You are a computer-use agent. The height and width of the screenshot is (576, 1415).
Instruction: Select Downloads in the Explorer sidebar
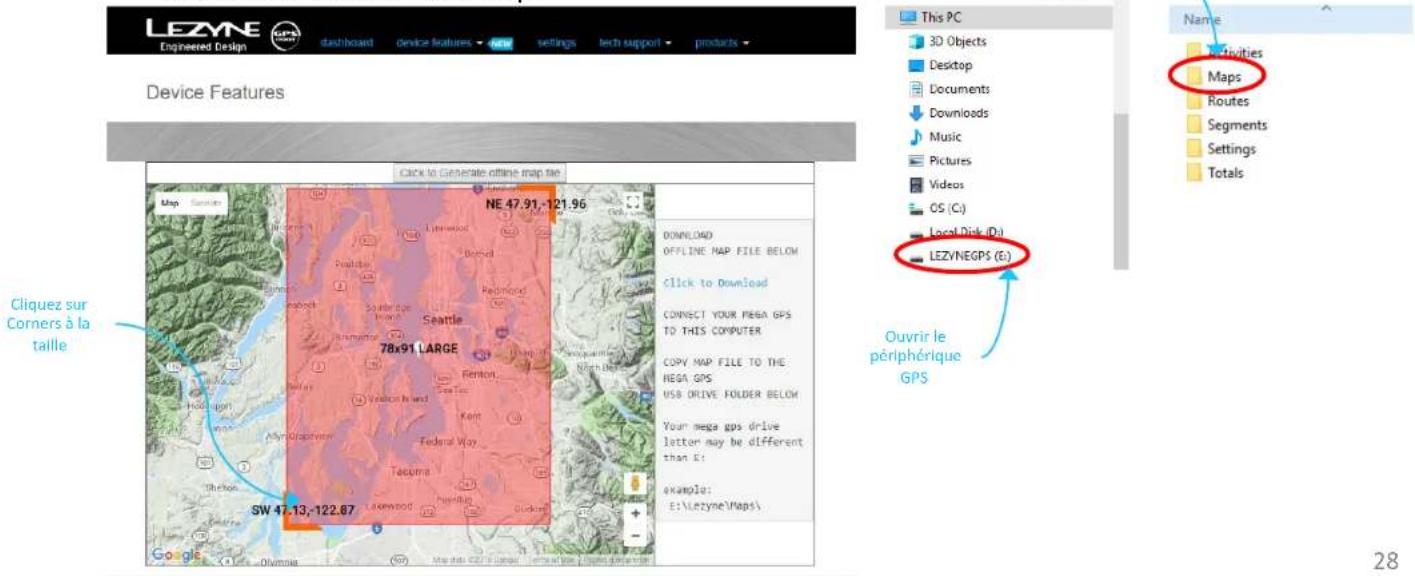pyautogui.click(x=958, y=113)
